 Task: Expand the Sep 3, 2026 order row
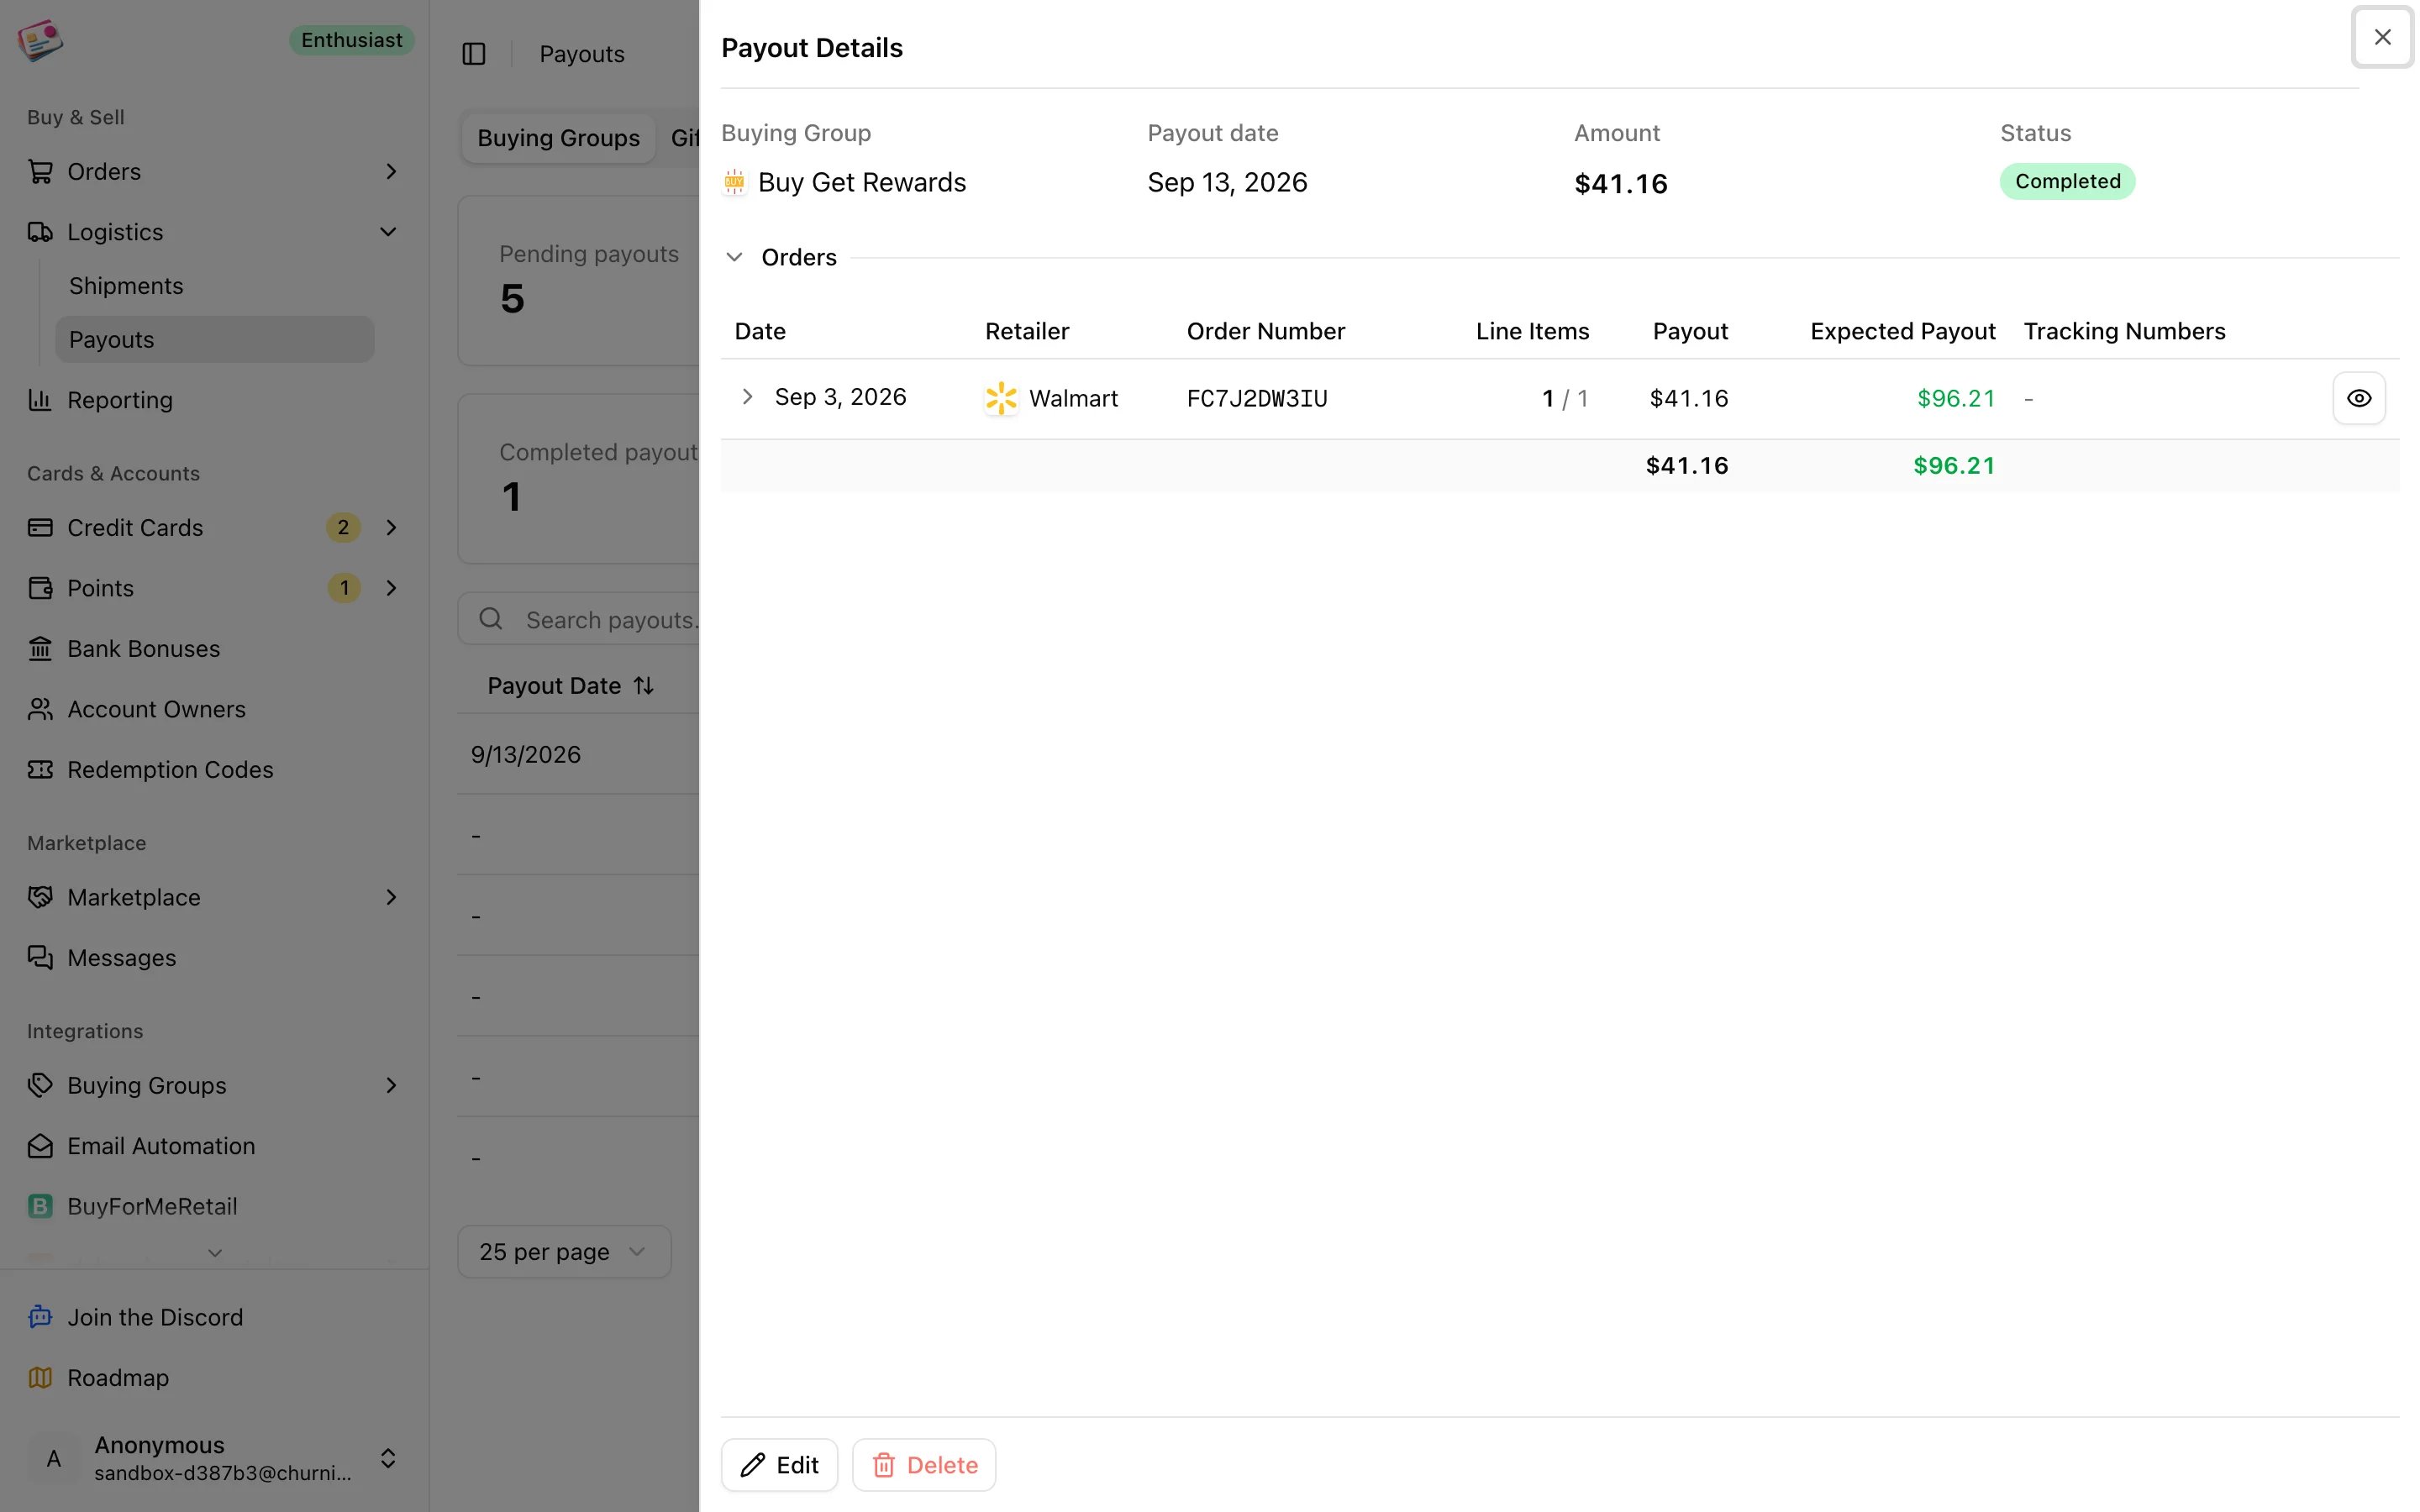pyautogui.click(x=747, y=397)
